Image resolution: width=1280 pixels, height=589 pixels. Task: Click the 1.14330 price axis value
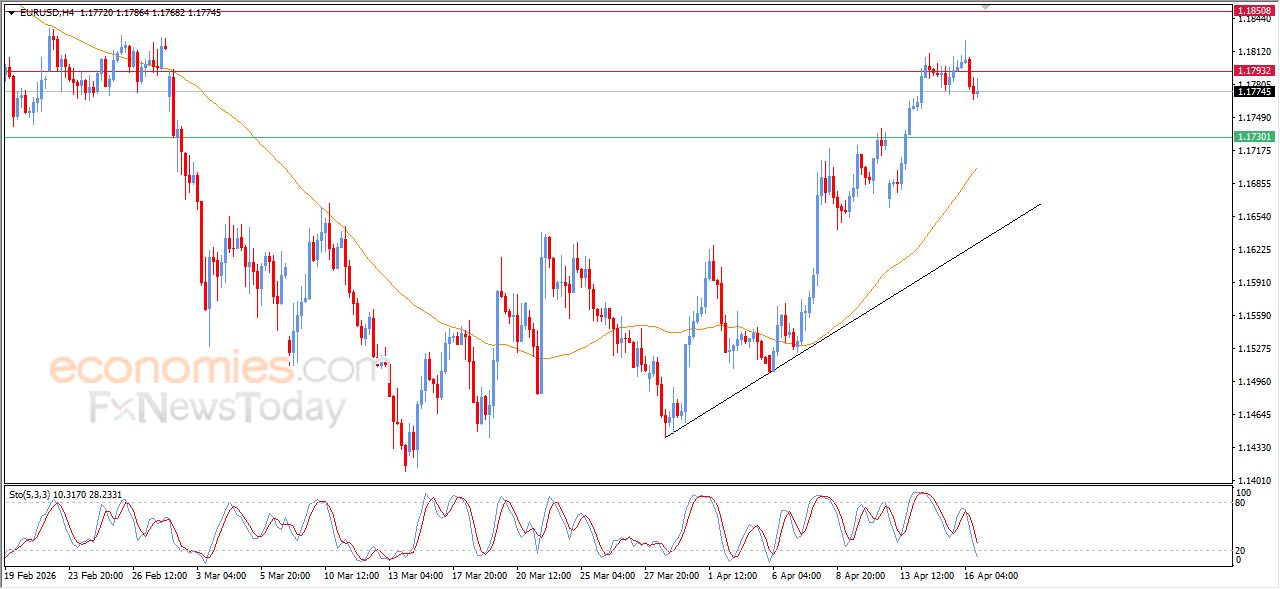(1253, 448)
